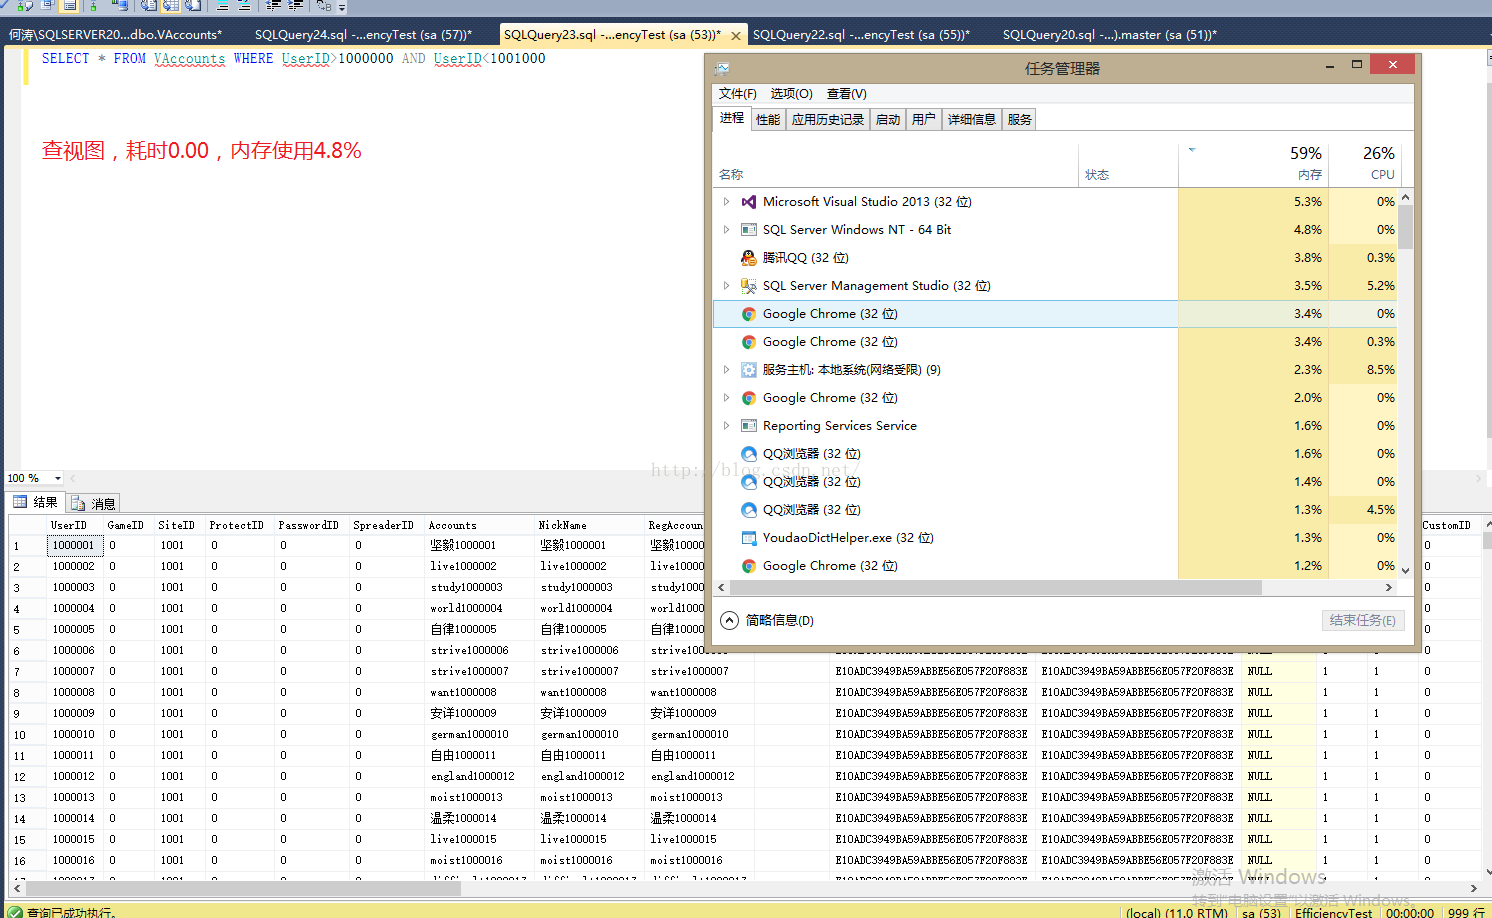Click the results-to-text toolbar icon in SSMS
The width and height of the screenshot is (1492, 918).
pos(148,5)
